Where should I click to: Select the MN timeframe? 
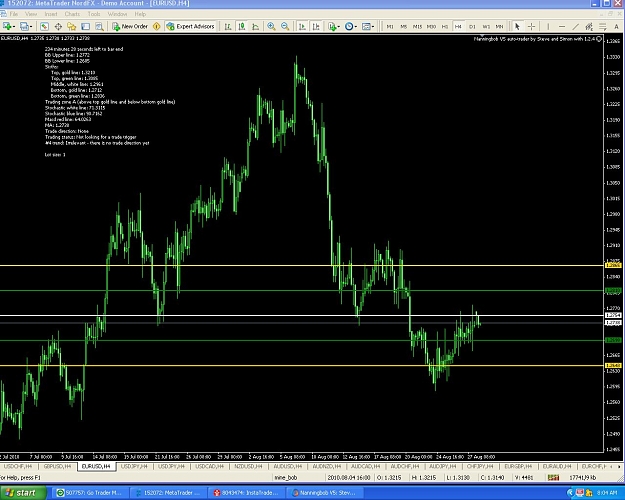(499, 27)
